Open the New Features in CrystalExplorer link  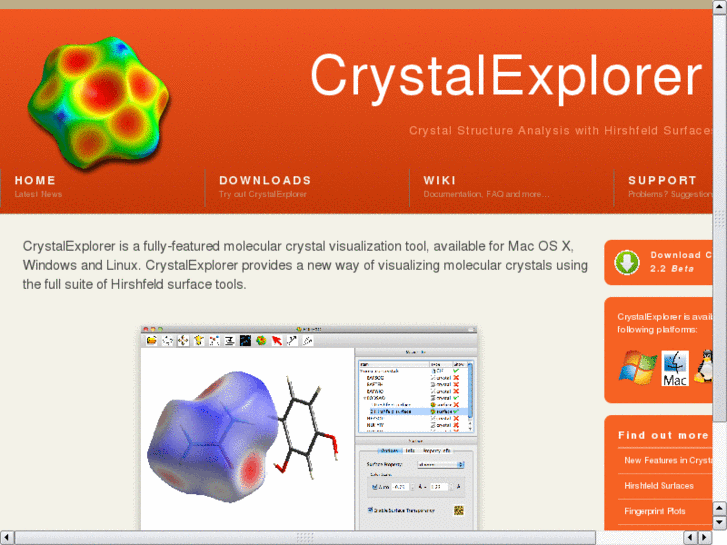[668, 461]
